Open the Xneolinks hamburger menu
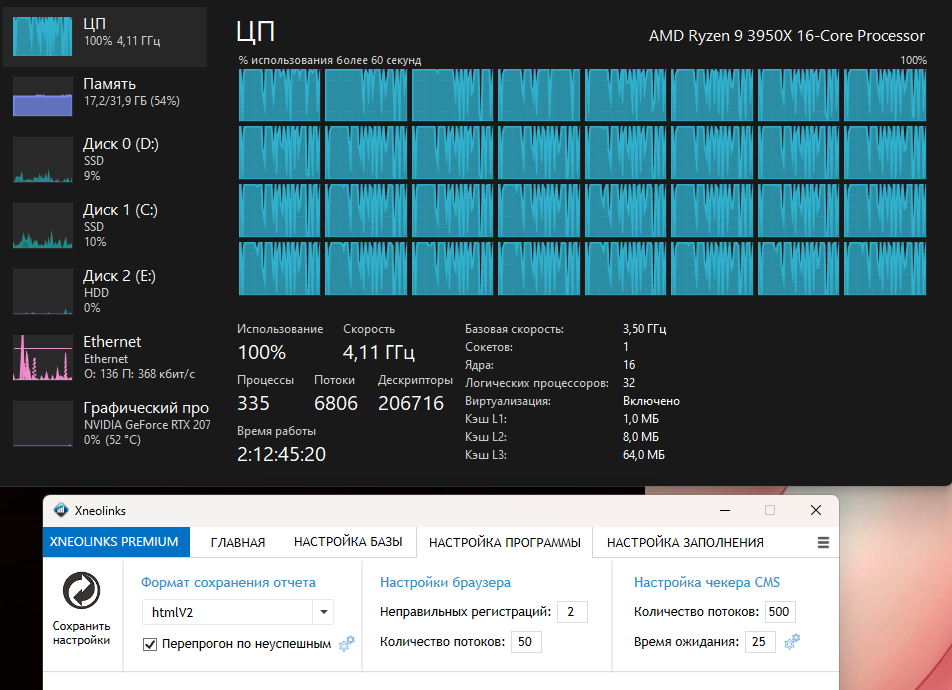 coord(823,542)
